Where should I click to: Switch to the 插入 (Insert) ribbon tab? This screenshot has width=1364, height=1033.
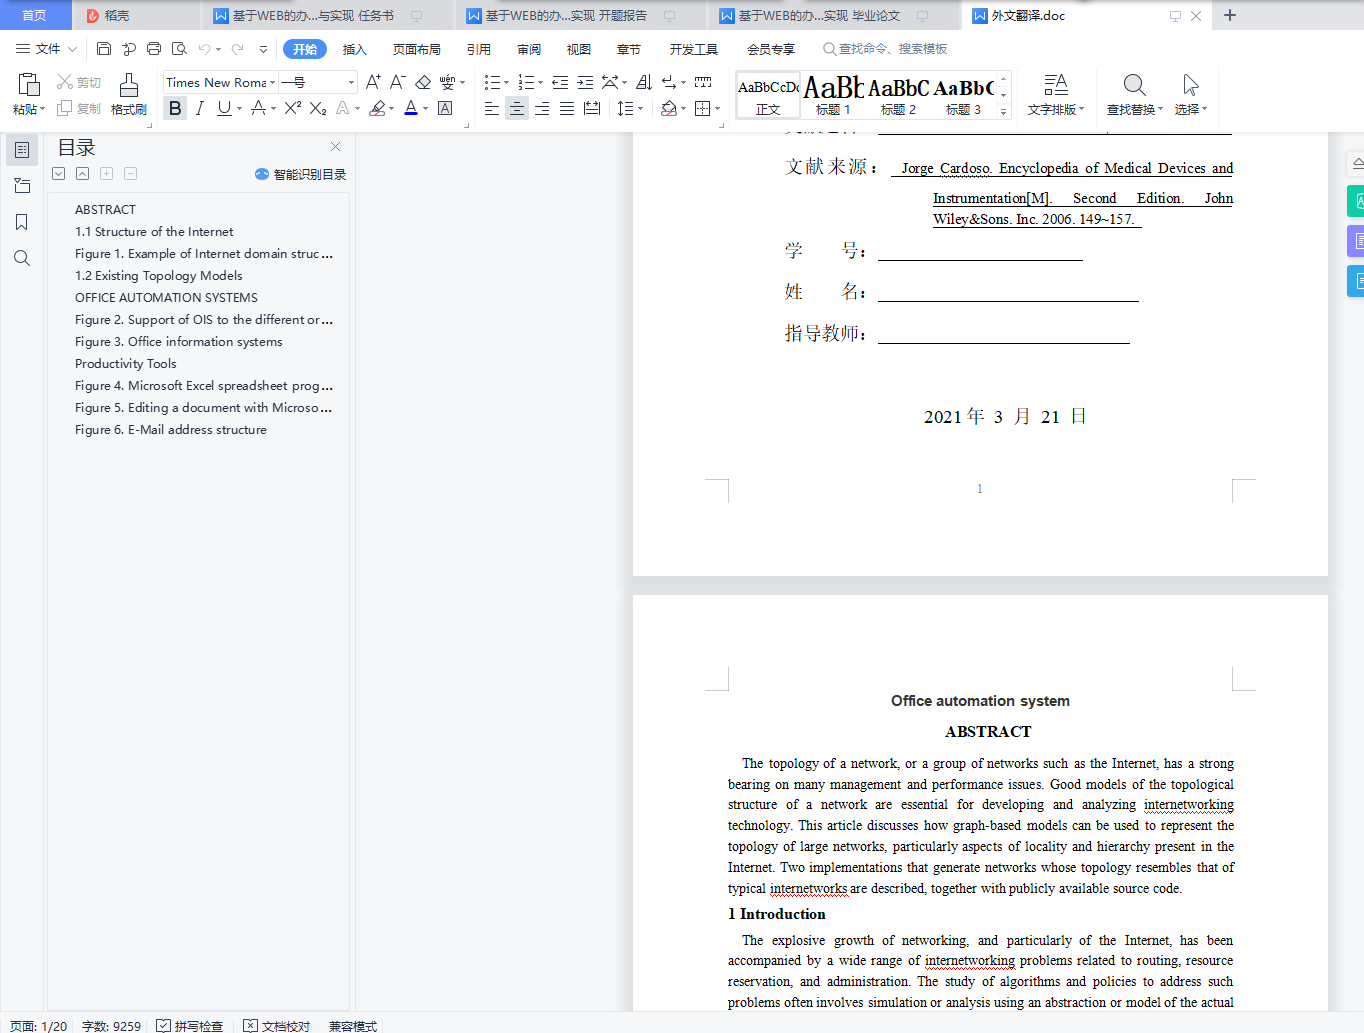tap(355, 49)
